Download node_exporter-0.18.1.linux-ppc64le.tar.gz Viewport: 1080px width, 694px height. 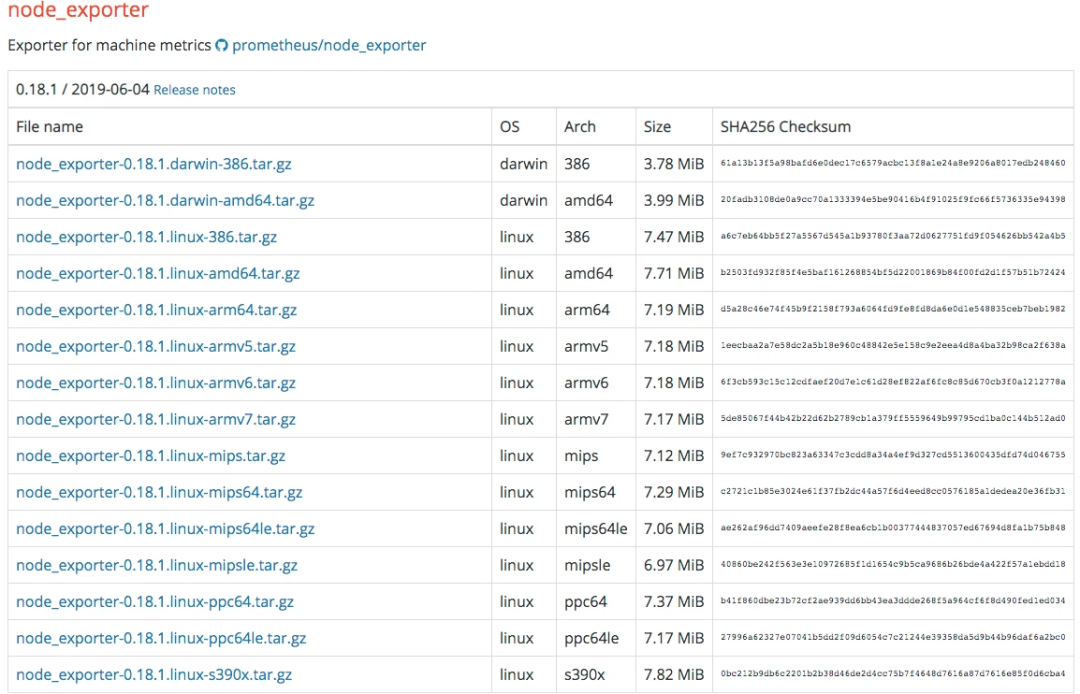coord(161,638)
